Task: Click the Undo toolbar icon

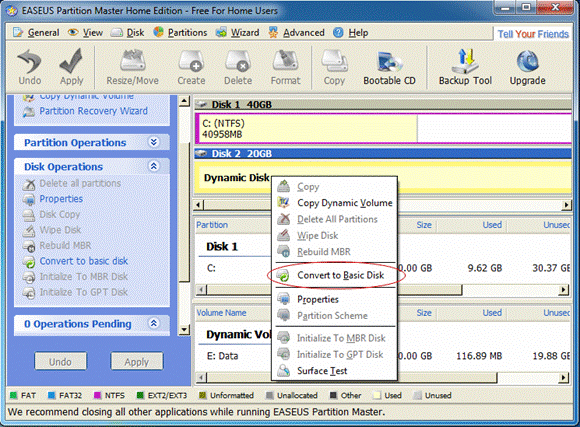Action: [x=30, y=67]
